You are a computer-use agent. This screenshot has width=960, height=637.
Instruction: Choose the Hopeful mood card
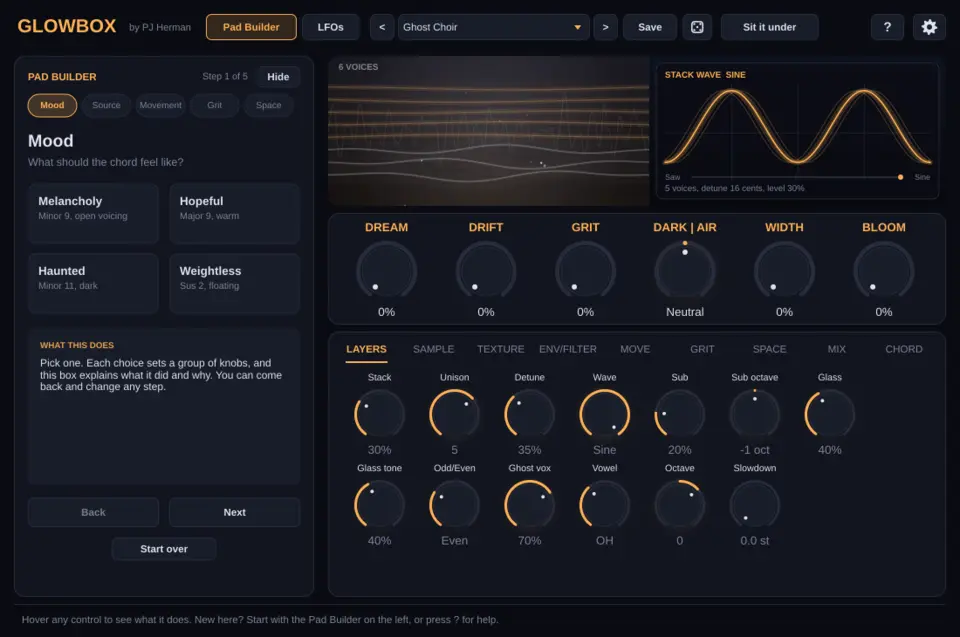[234, 213]
